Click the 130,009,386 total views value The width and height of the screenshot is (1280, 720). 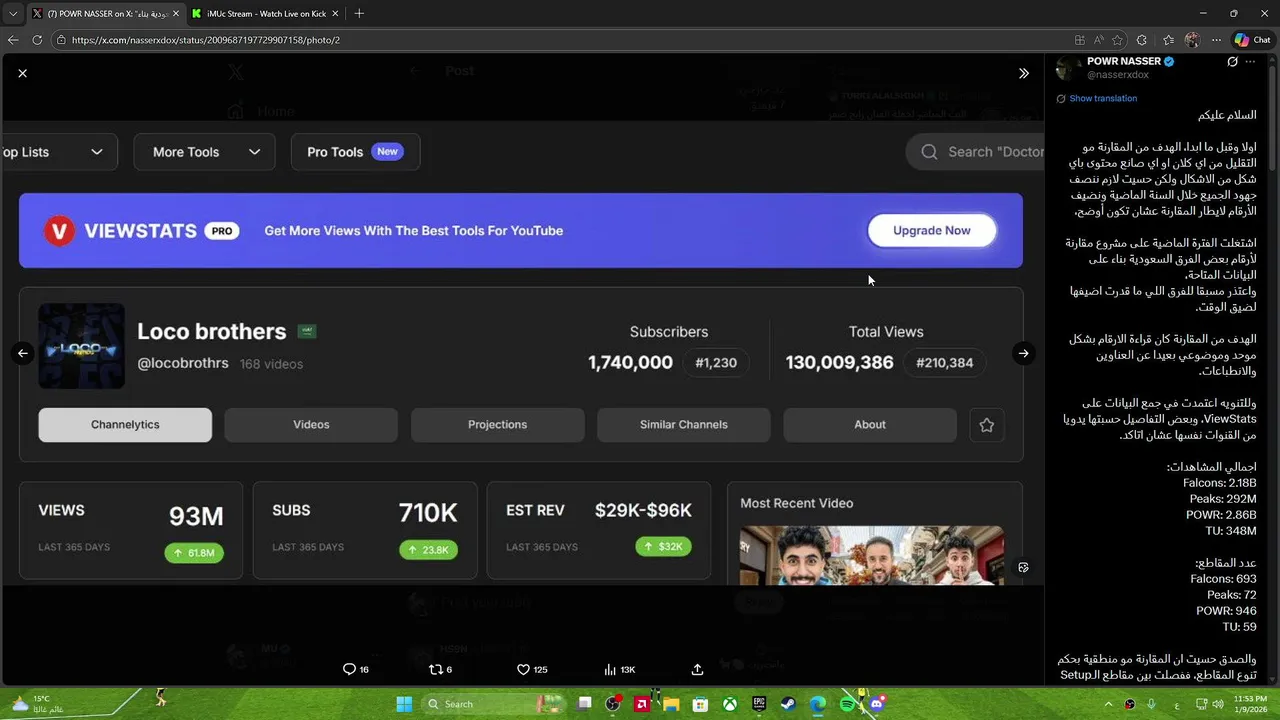(x=839, y=362)
